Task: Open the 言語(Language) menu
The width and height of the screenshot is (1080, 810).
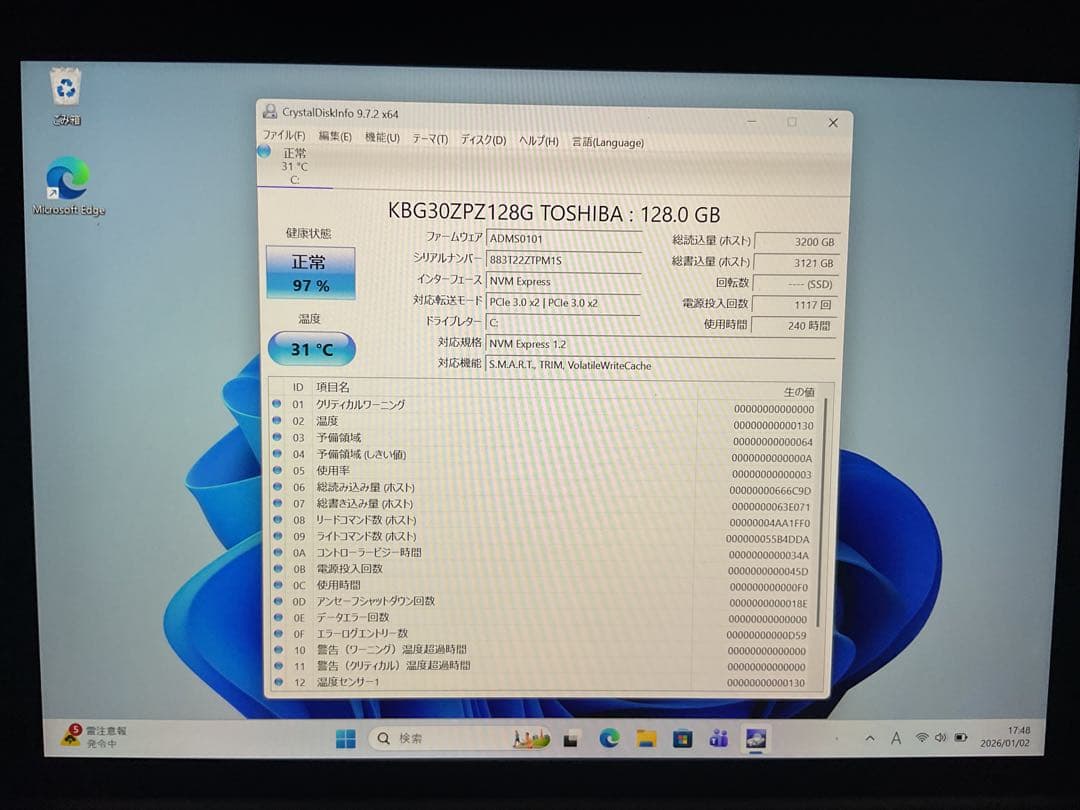Action: click(607, 141)
